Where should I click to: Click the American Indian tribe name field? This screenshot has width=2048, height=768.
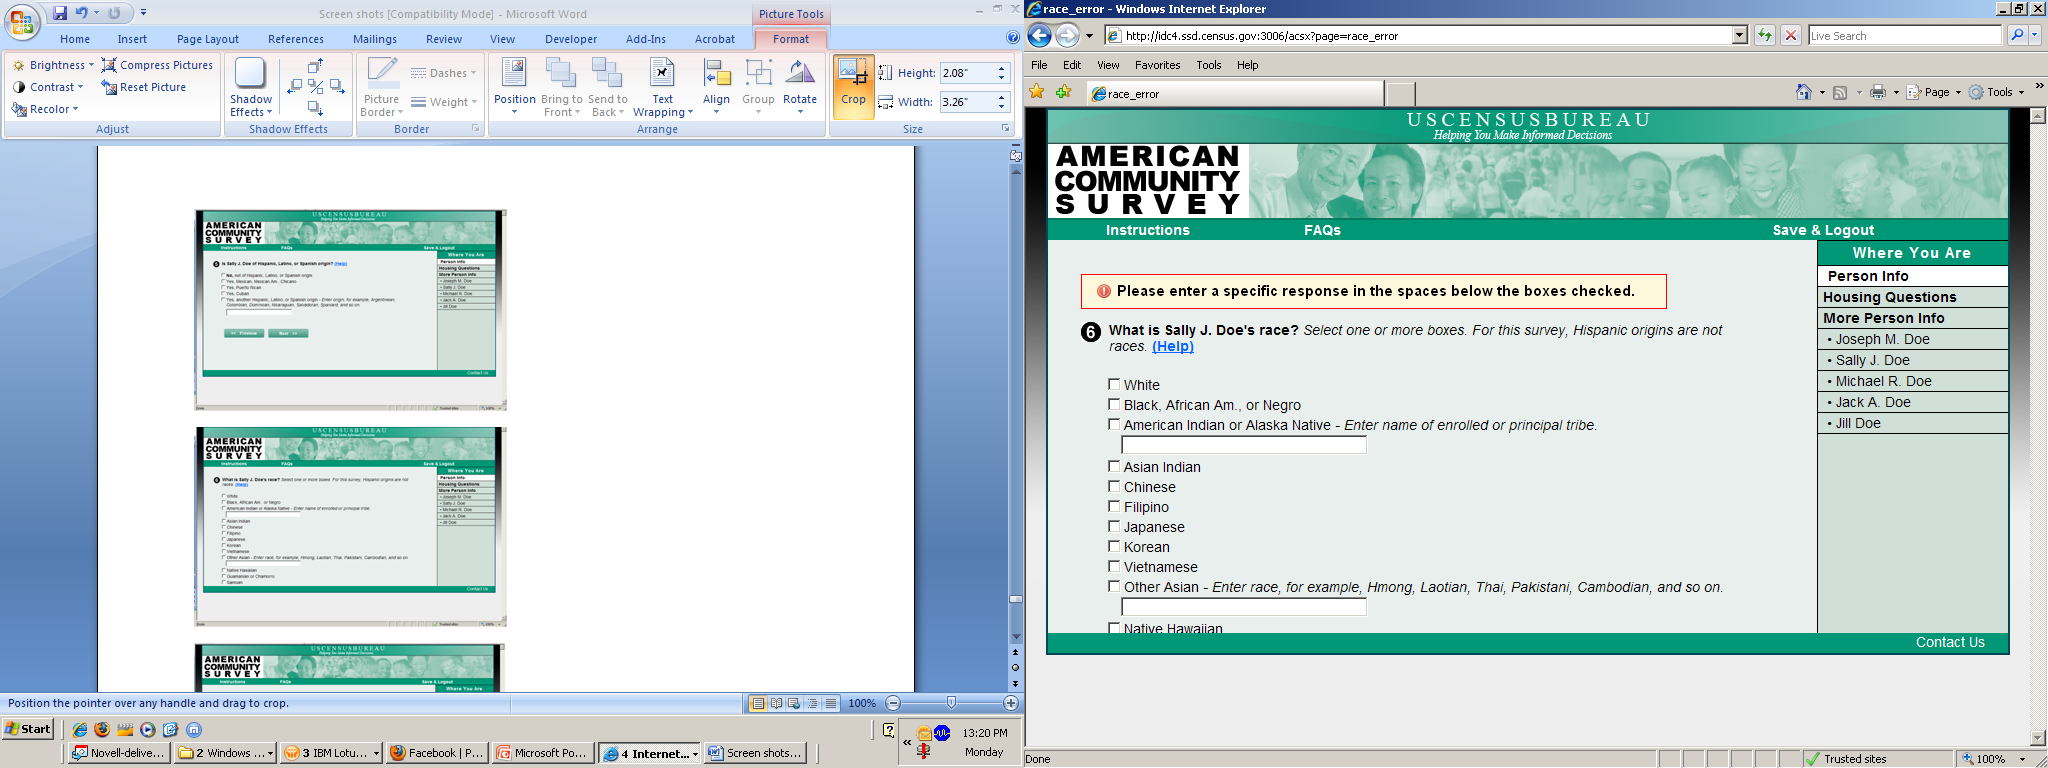[1244, 445]
